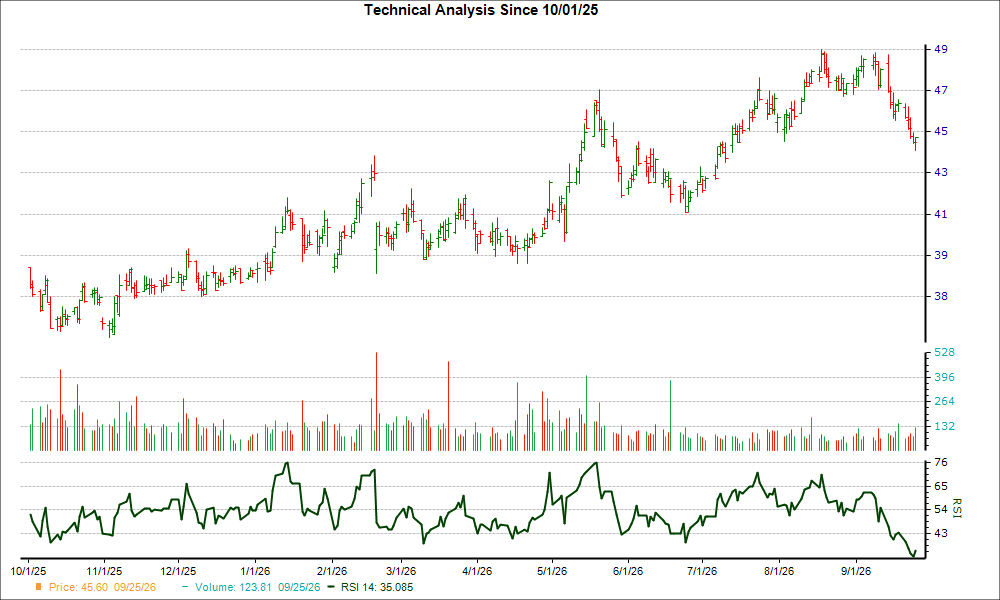Viewport: 1000px width, 600px height.
Task: Click the 3/1/26 date axis label
Action: [x=401, y=571]
